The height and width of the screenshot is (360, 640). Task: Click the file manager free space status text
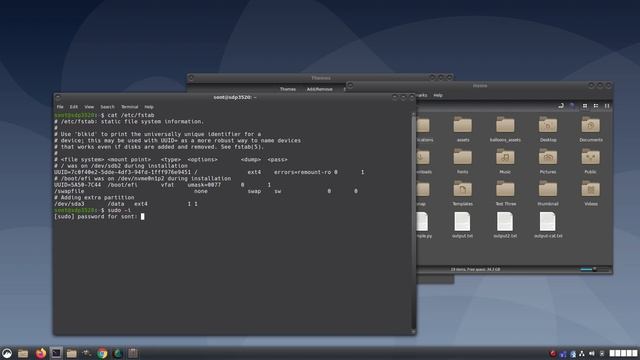(475, 269)
